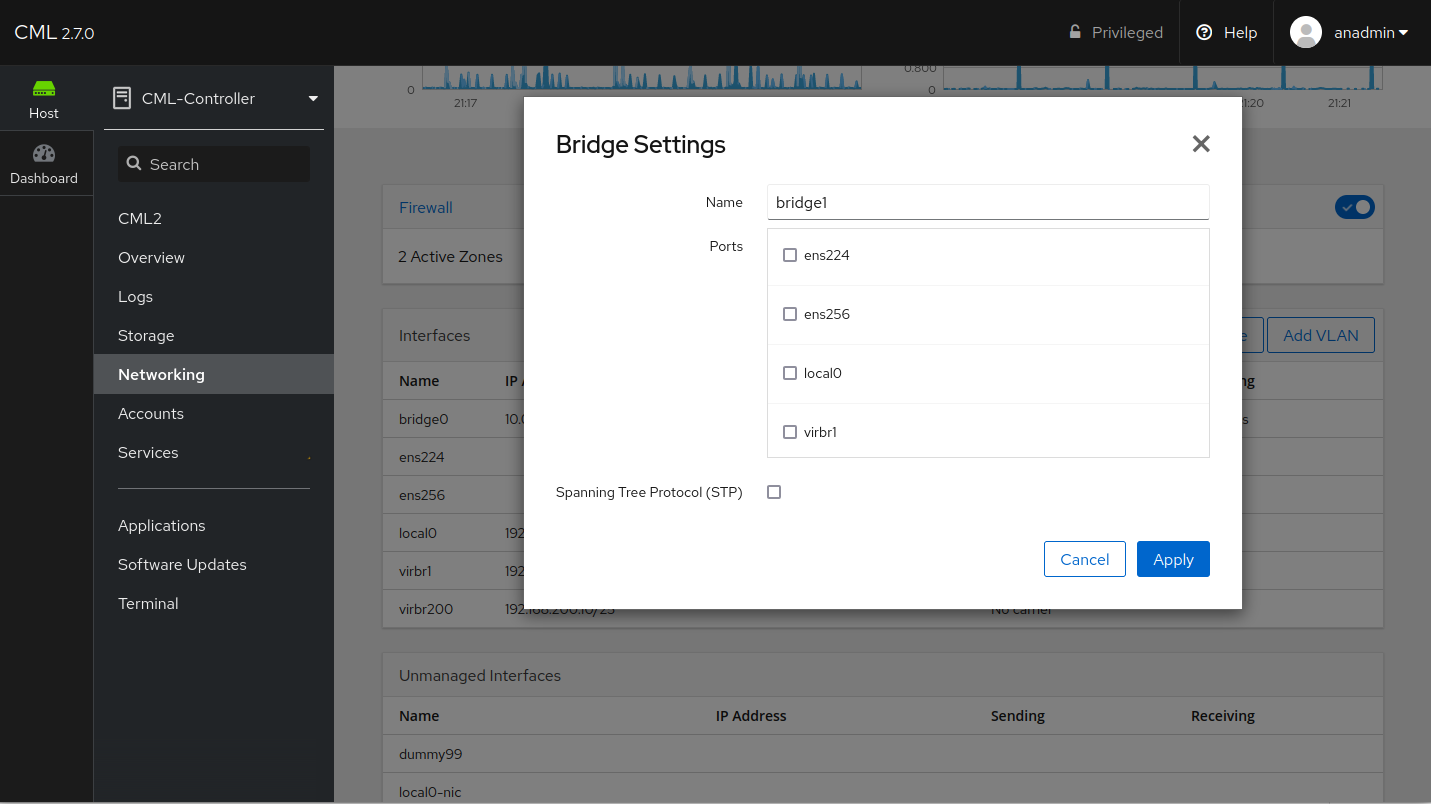Click the anadmin user avatar icon
The image size is (1431, 804).
[1305, 32]
